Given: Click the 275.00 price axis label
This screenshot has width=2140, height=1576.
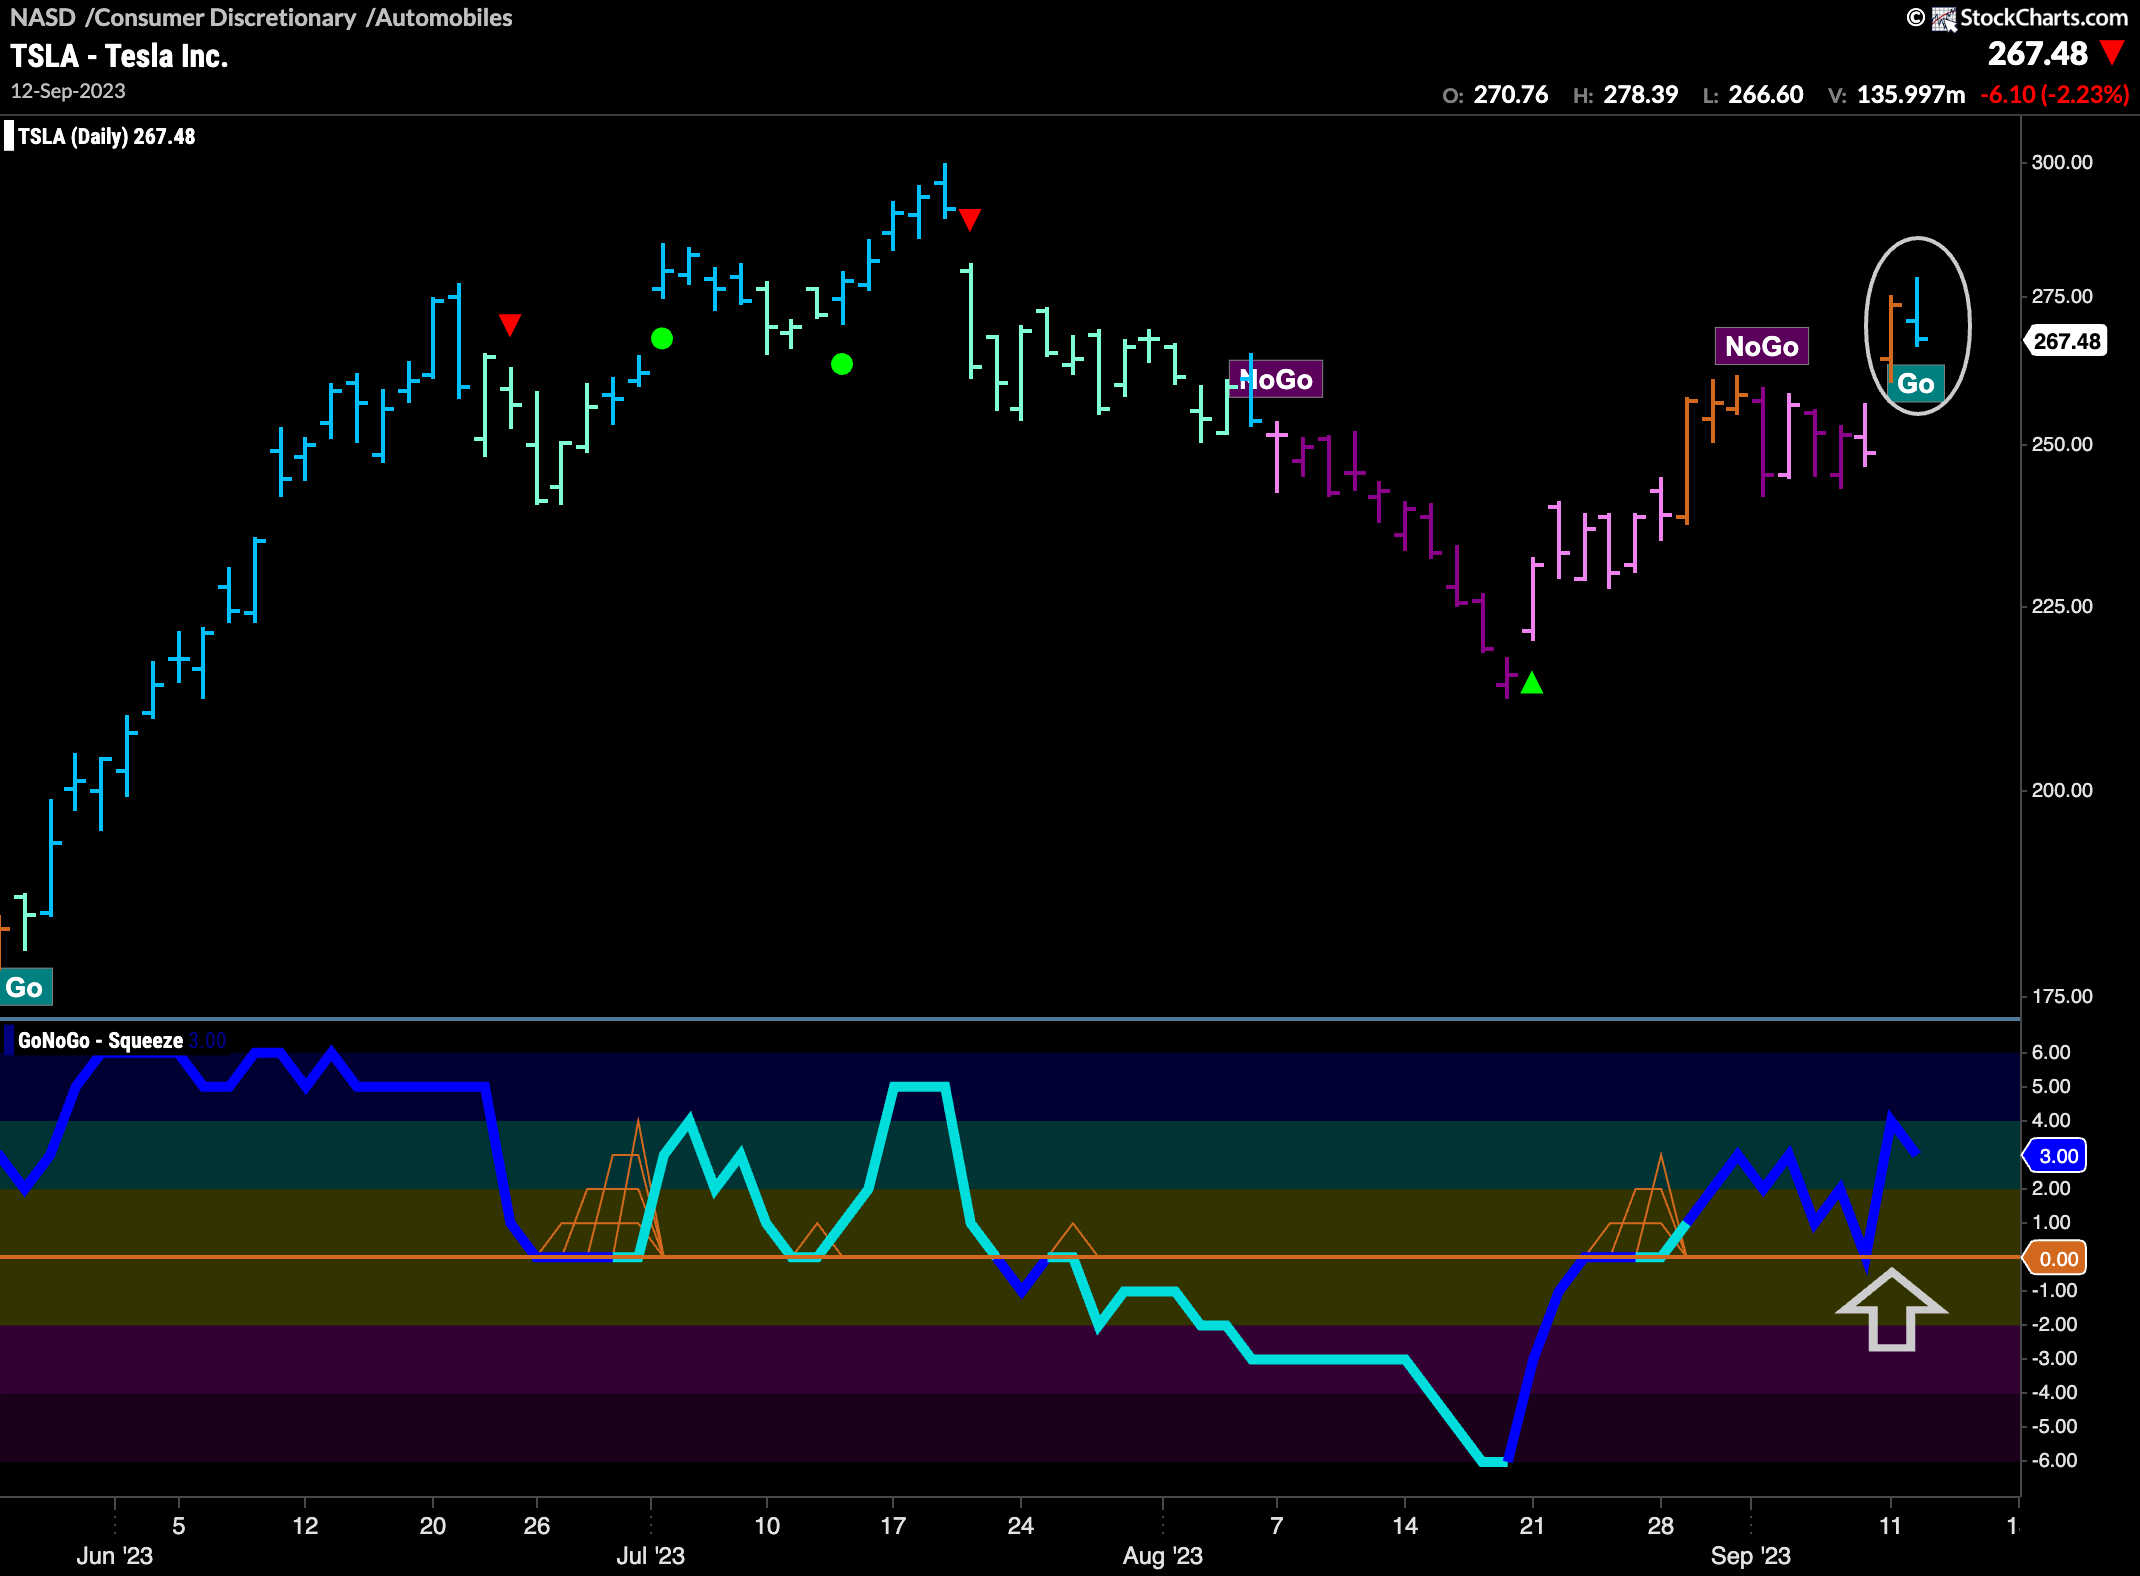Looking at the screenshot, I should 2062,296.
